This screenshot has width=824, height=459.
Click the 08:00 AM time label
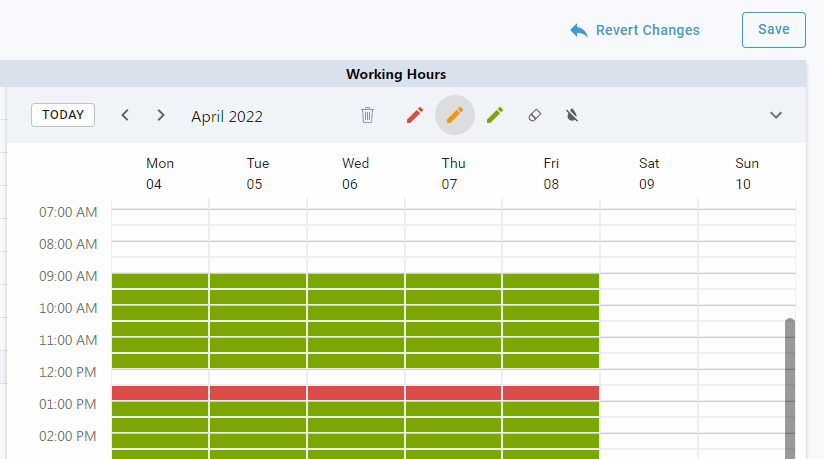(x=68, y=244)
